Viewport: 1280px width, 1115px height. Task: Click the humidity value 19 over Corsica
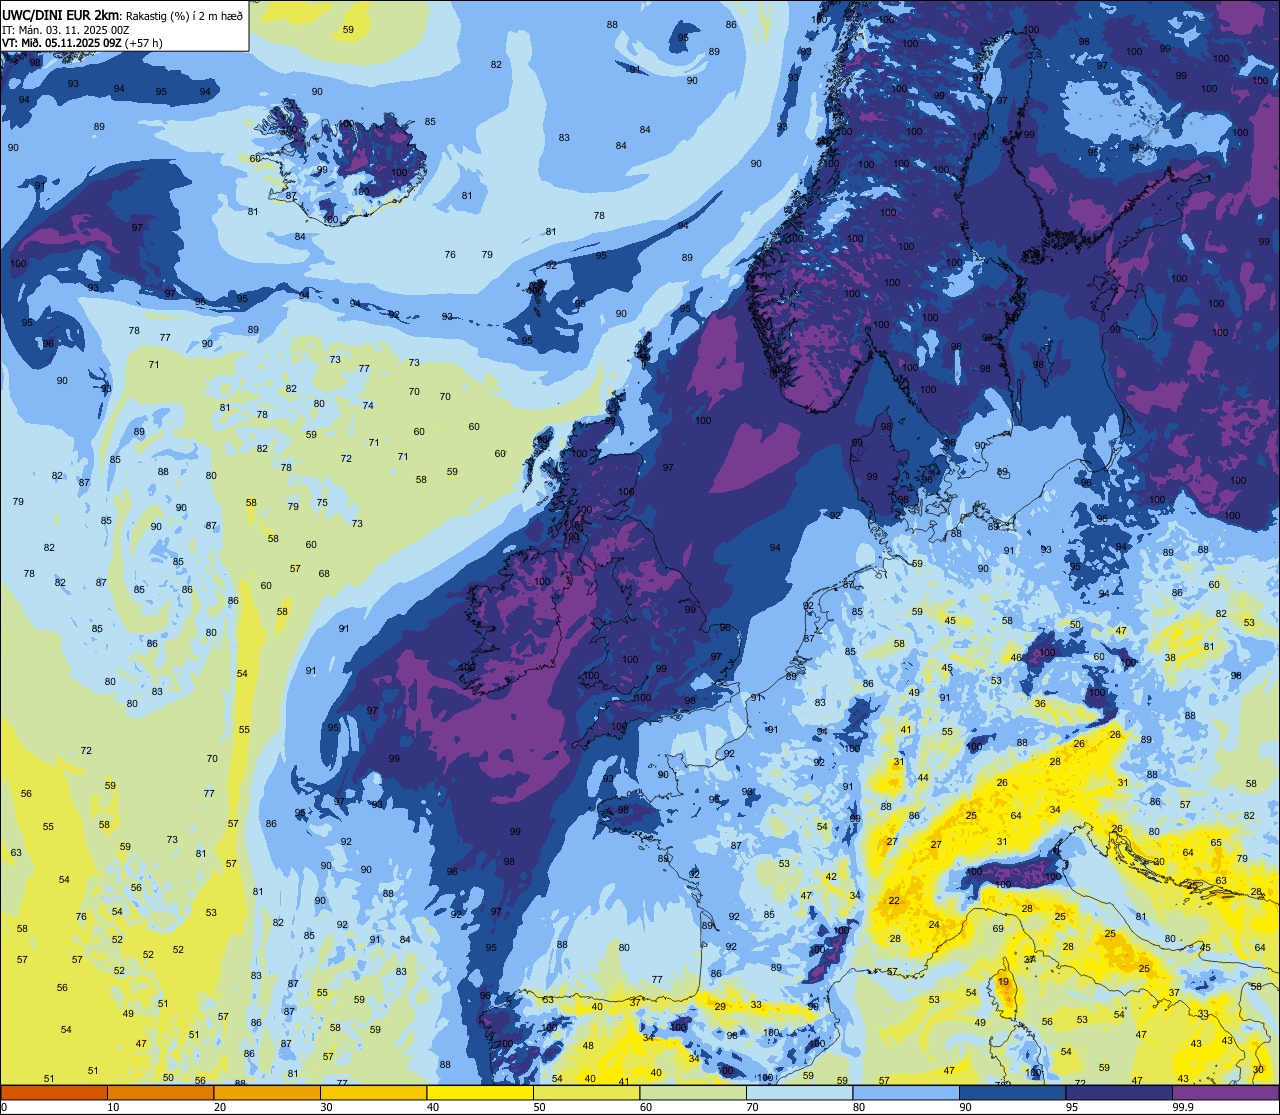[1003, 982]
